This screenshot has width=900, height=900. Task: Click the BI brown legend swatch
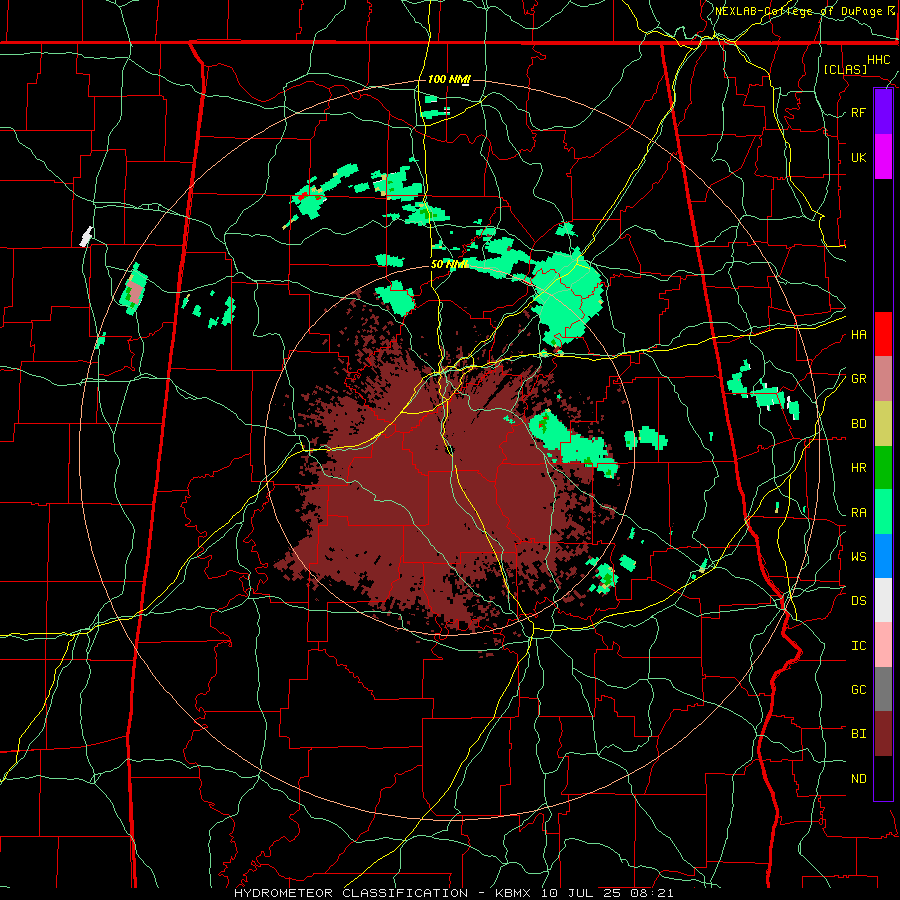coord(883,734)
